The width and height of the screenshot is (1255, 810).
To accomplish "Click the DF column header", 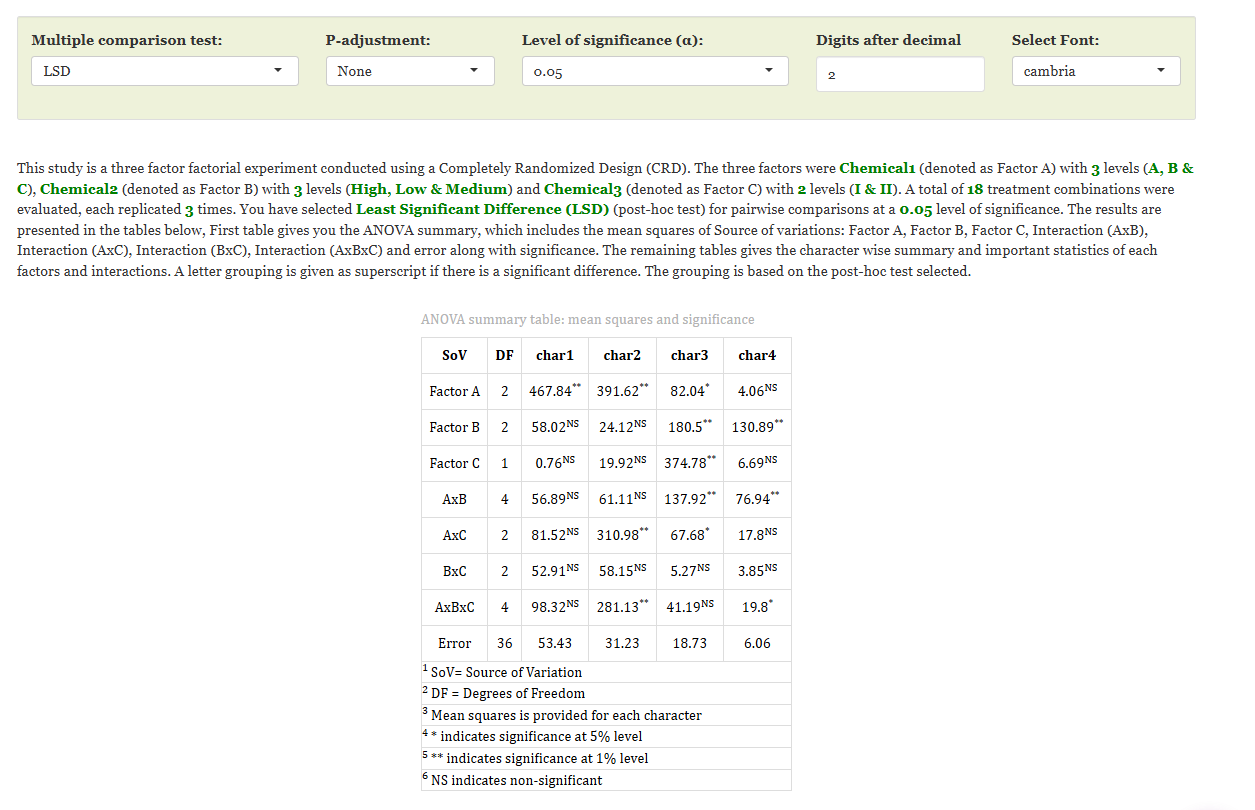I will [x=505, y=355].
